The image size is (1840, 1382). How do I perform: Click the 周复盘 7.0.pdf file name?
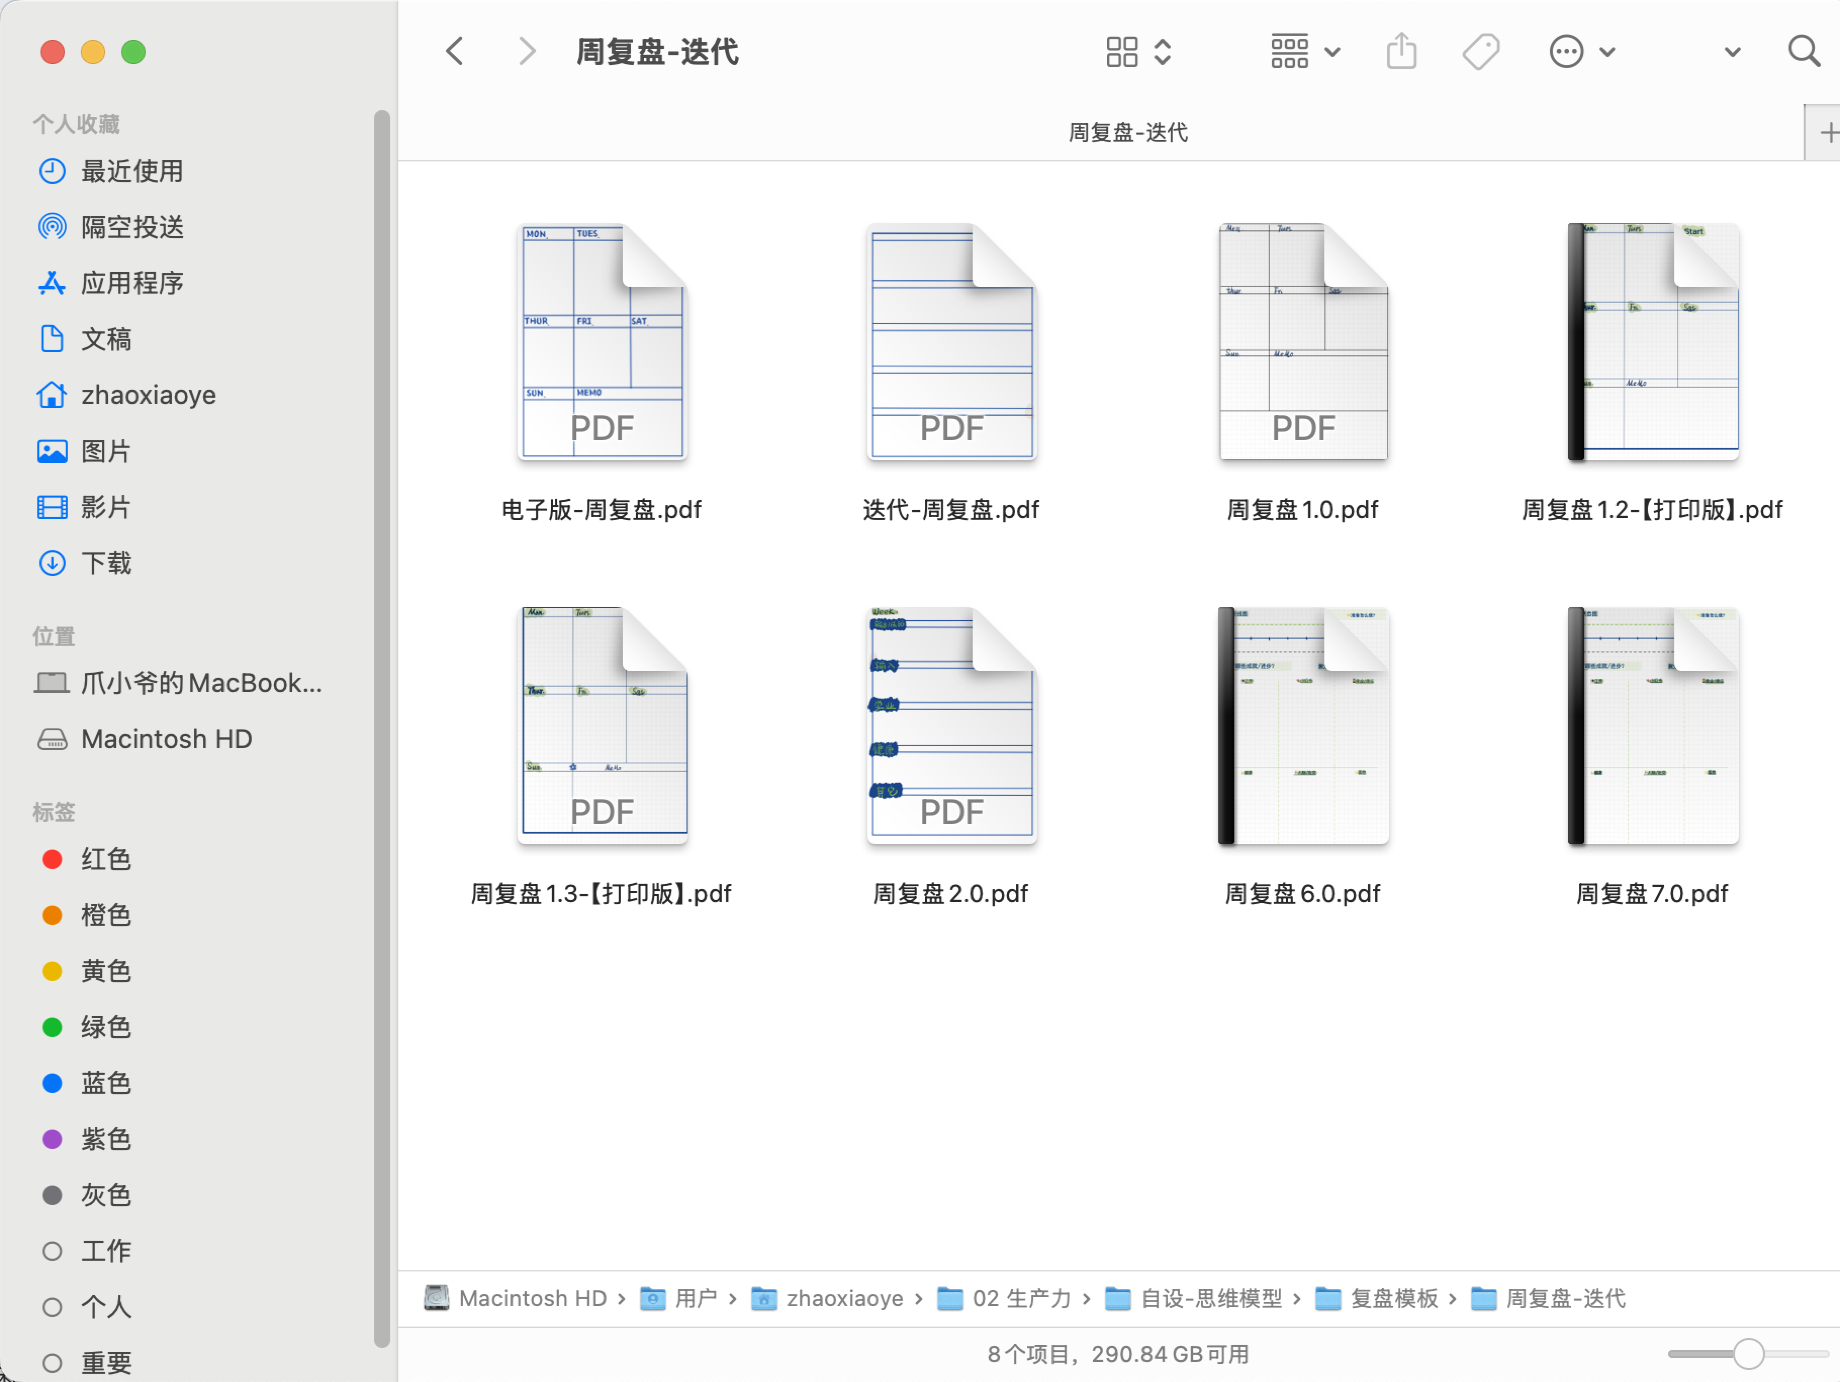[x=1653, y=894]
